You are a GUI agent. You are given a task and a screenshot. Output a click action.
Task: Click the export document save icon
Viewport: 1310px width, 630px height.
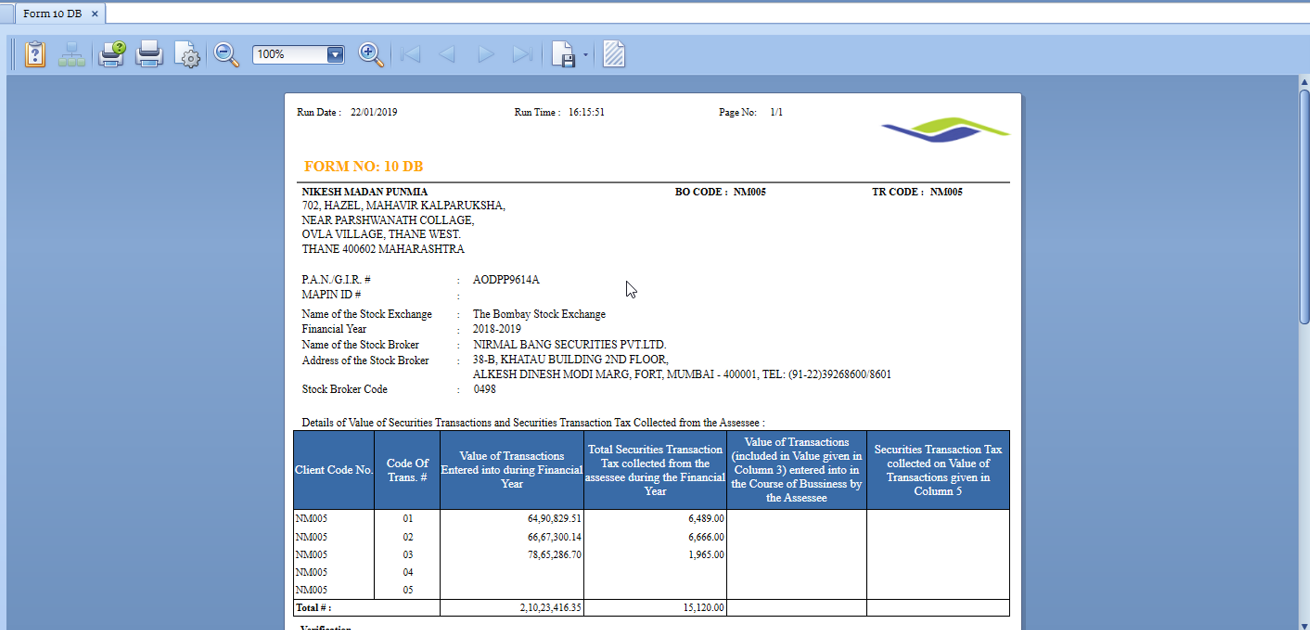click(563, 54)
